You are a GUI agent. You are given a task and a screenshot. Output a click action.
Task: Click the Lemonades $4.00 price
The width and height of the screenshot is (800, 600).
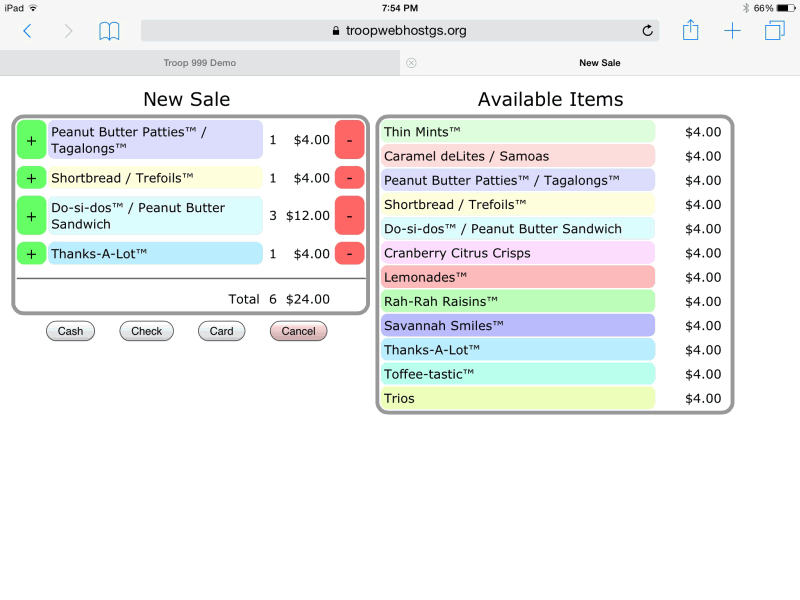pyautogui.click(x=703, y=278)
